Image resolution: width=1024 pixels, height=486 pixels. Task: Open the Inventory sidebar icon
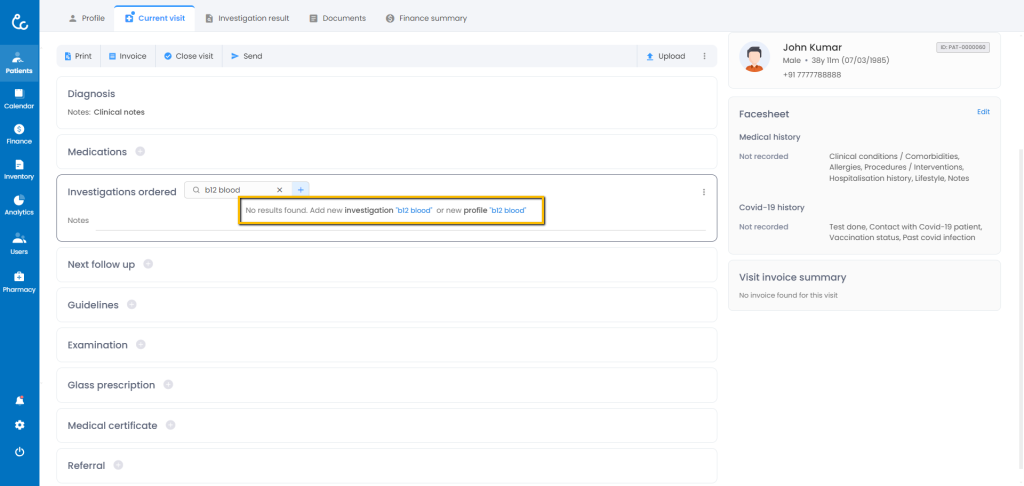coord(19,169)
